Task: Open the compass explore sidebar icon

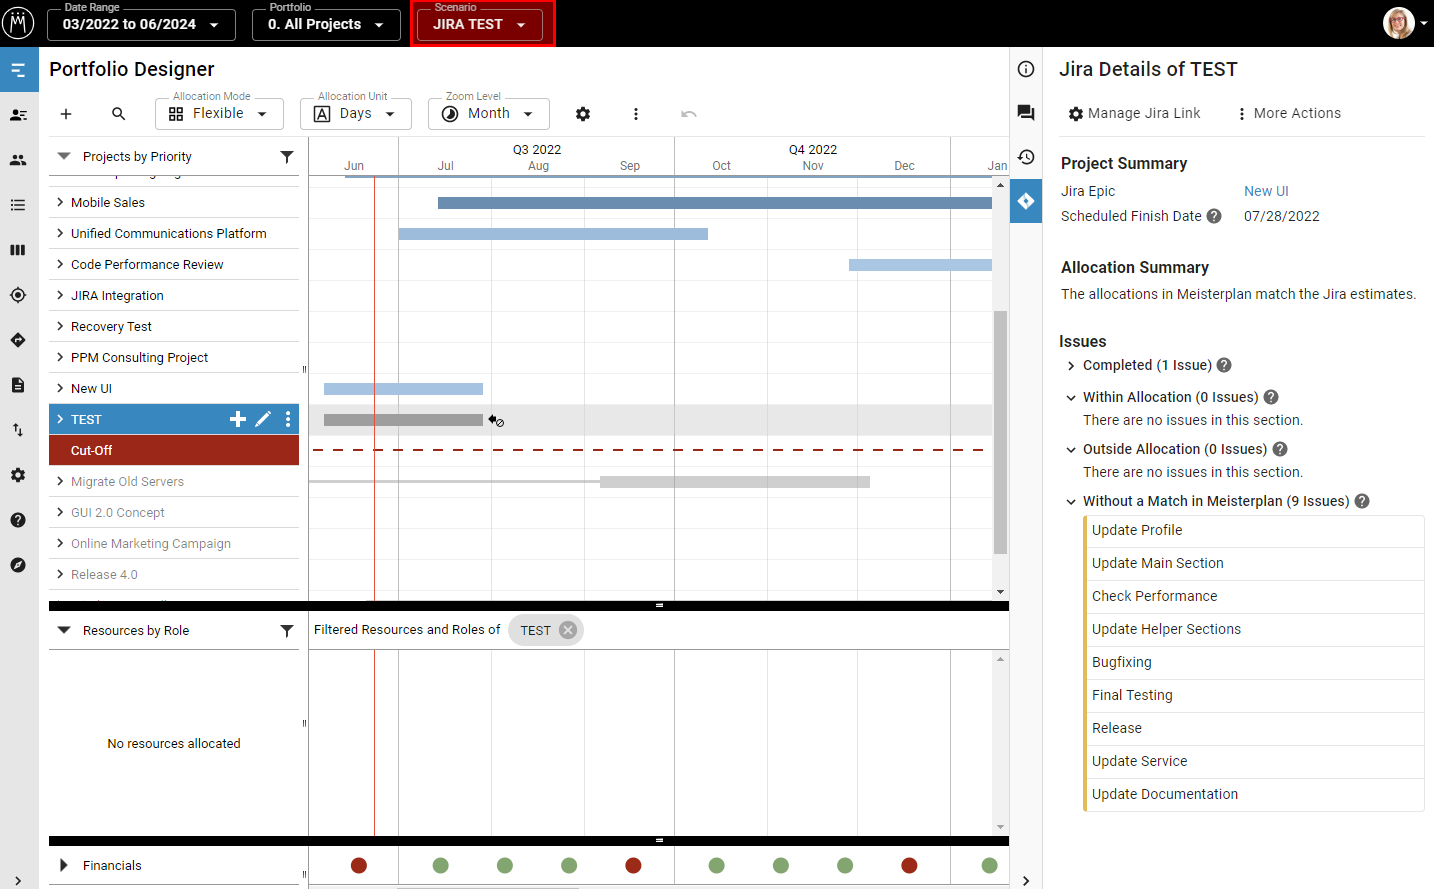Action: click(18, 565)
